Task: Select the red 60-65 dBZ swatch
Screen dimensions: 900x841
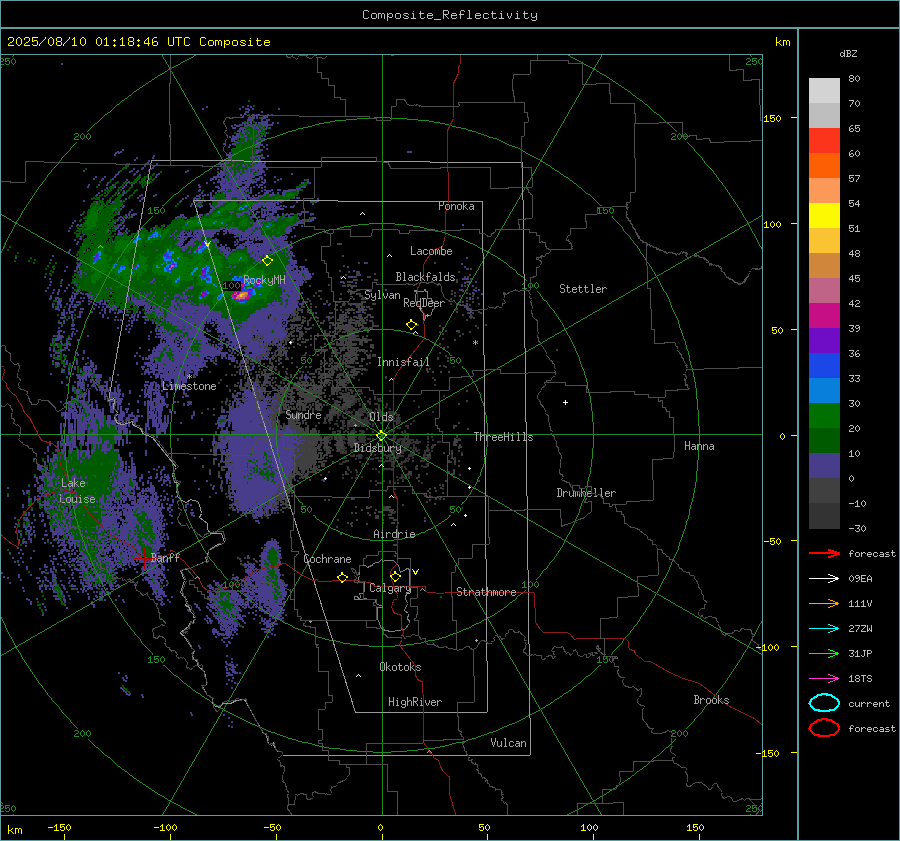Action: [x=824, y=140]
